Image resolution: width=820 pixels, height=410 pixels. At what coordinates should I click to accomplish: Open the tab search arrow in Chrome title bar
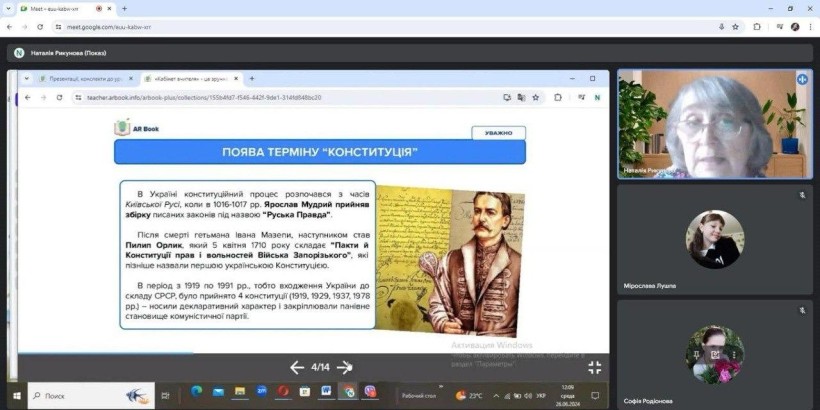[x=8, y=9]
